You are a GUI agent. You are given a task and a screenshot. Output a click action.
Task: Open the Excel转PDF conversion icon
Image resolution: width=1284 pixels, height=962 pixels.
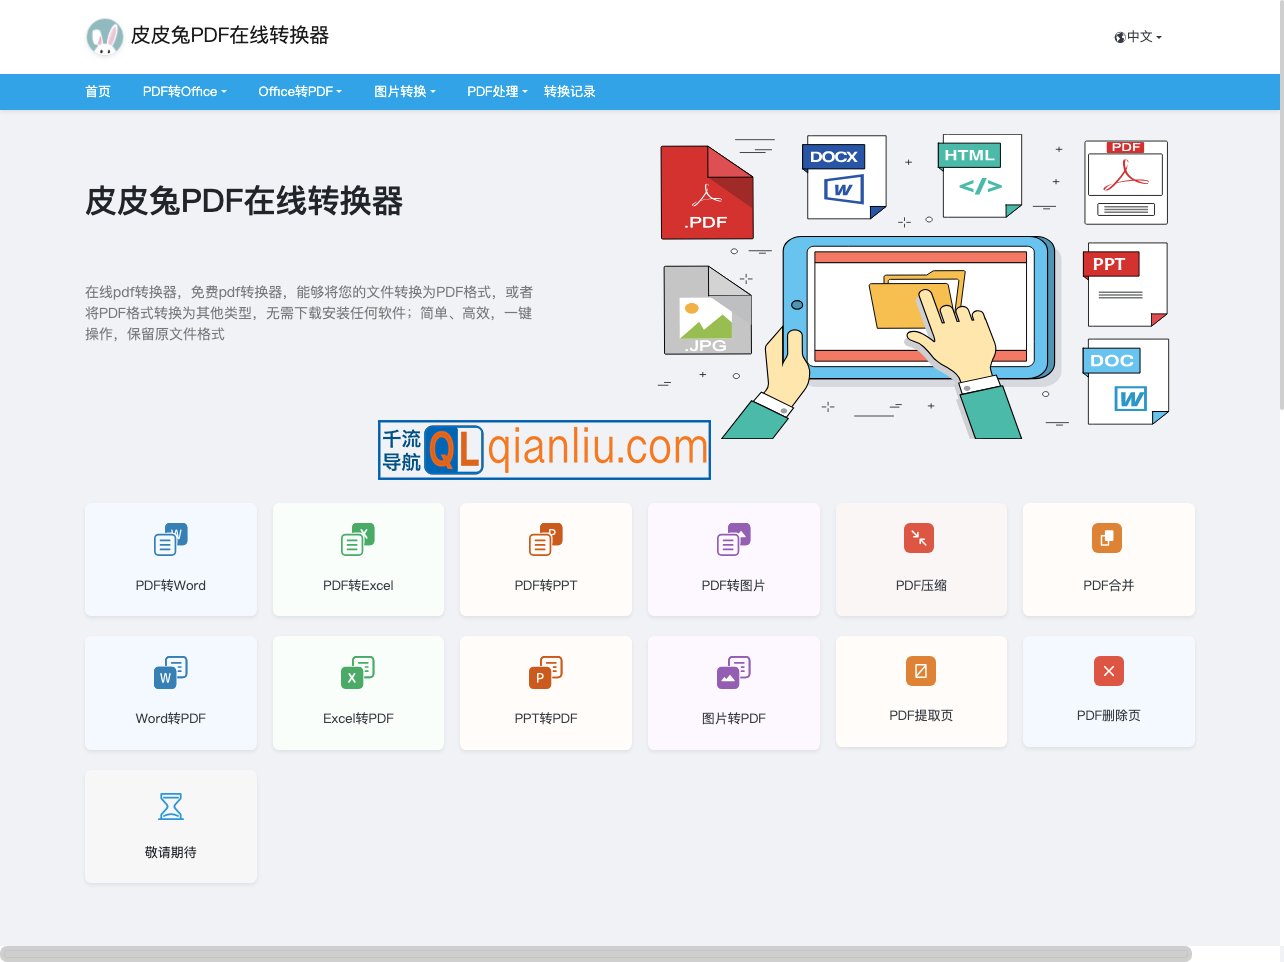point(358,671)
